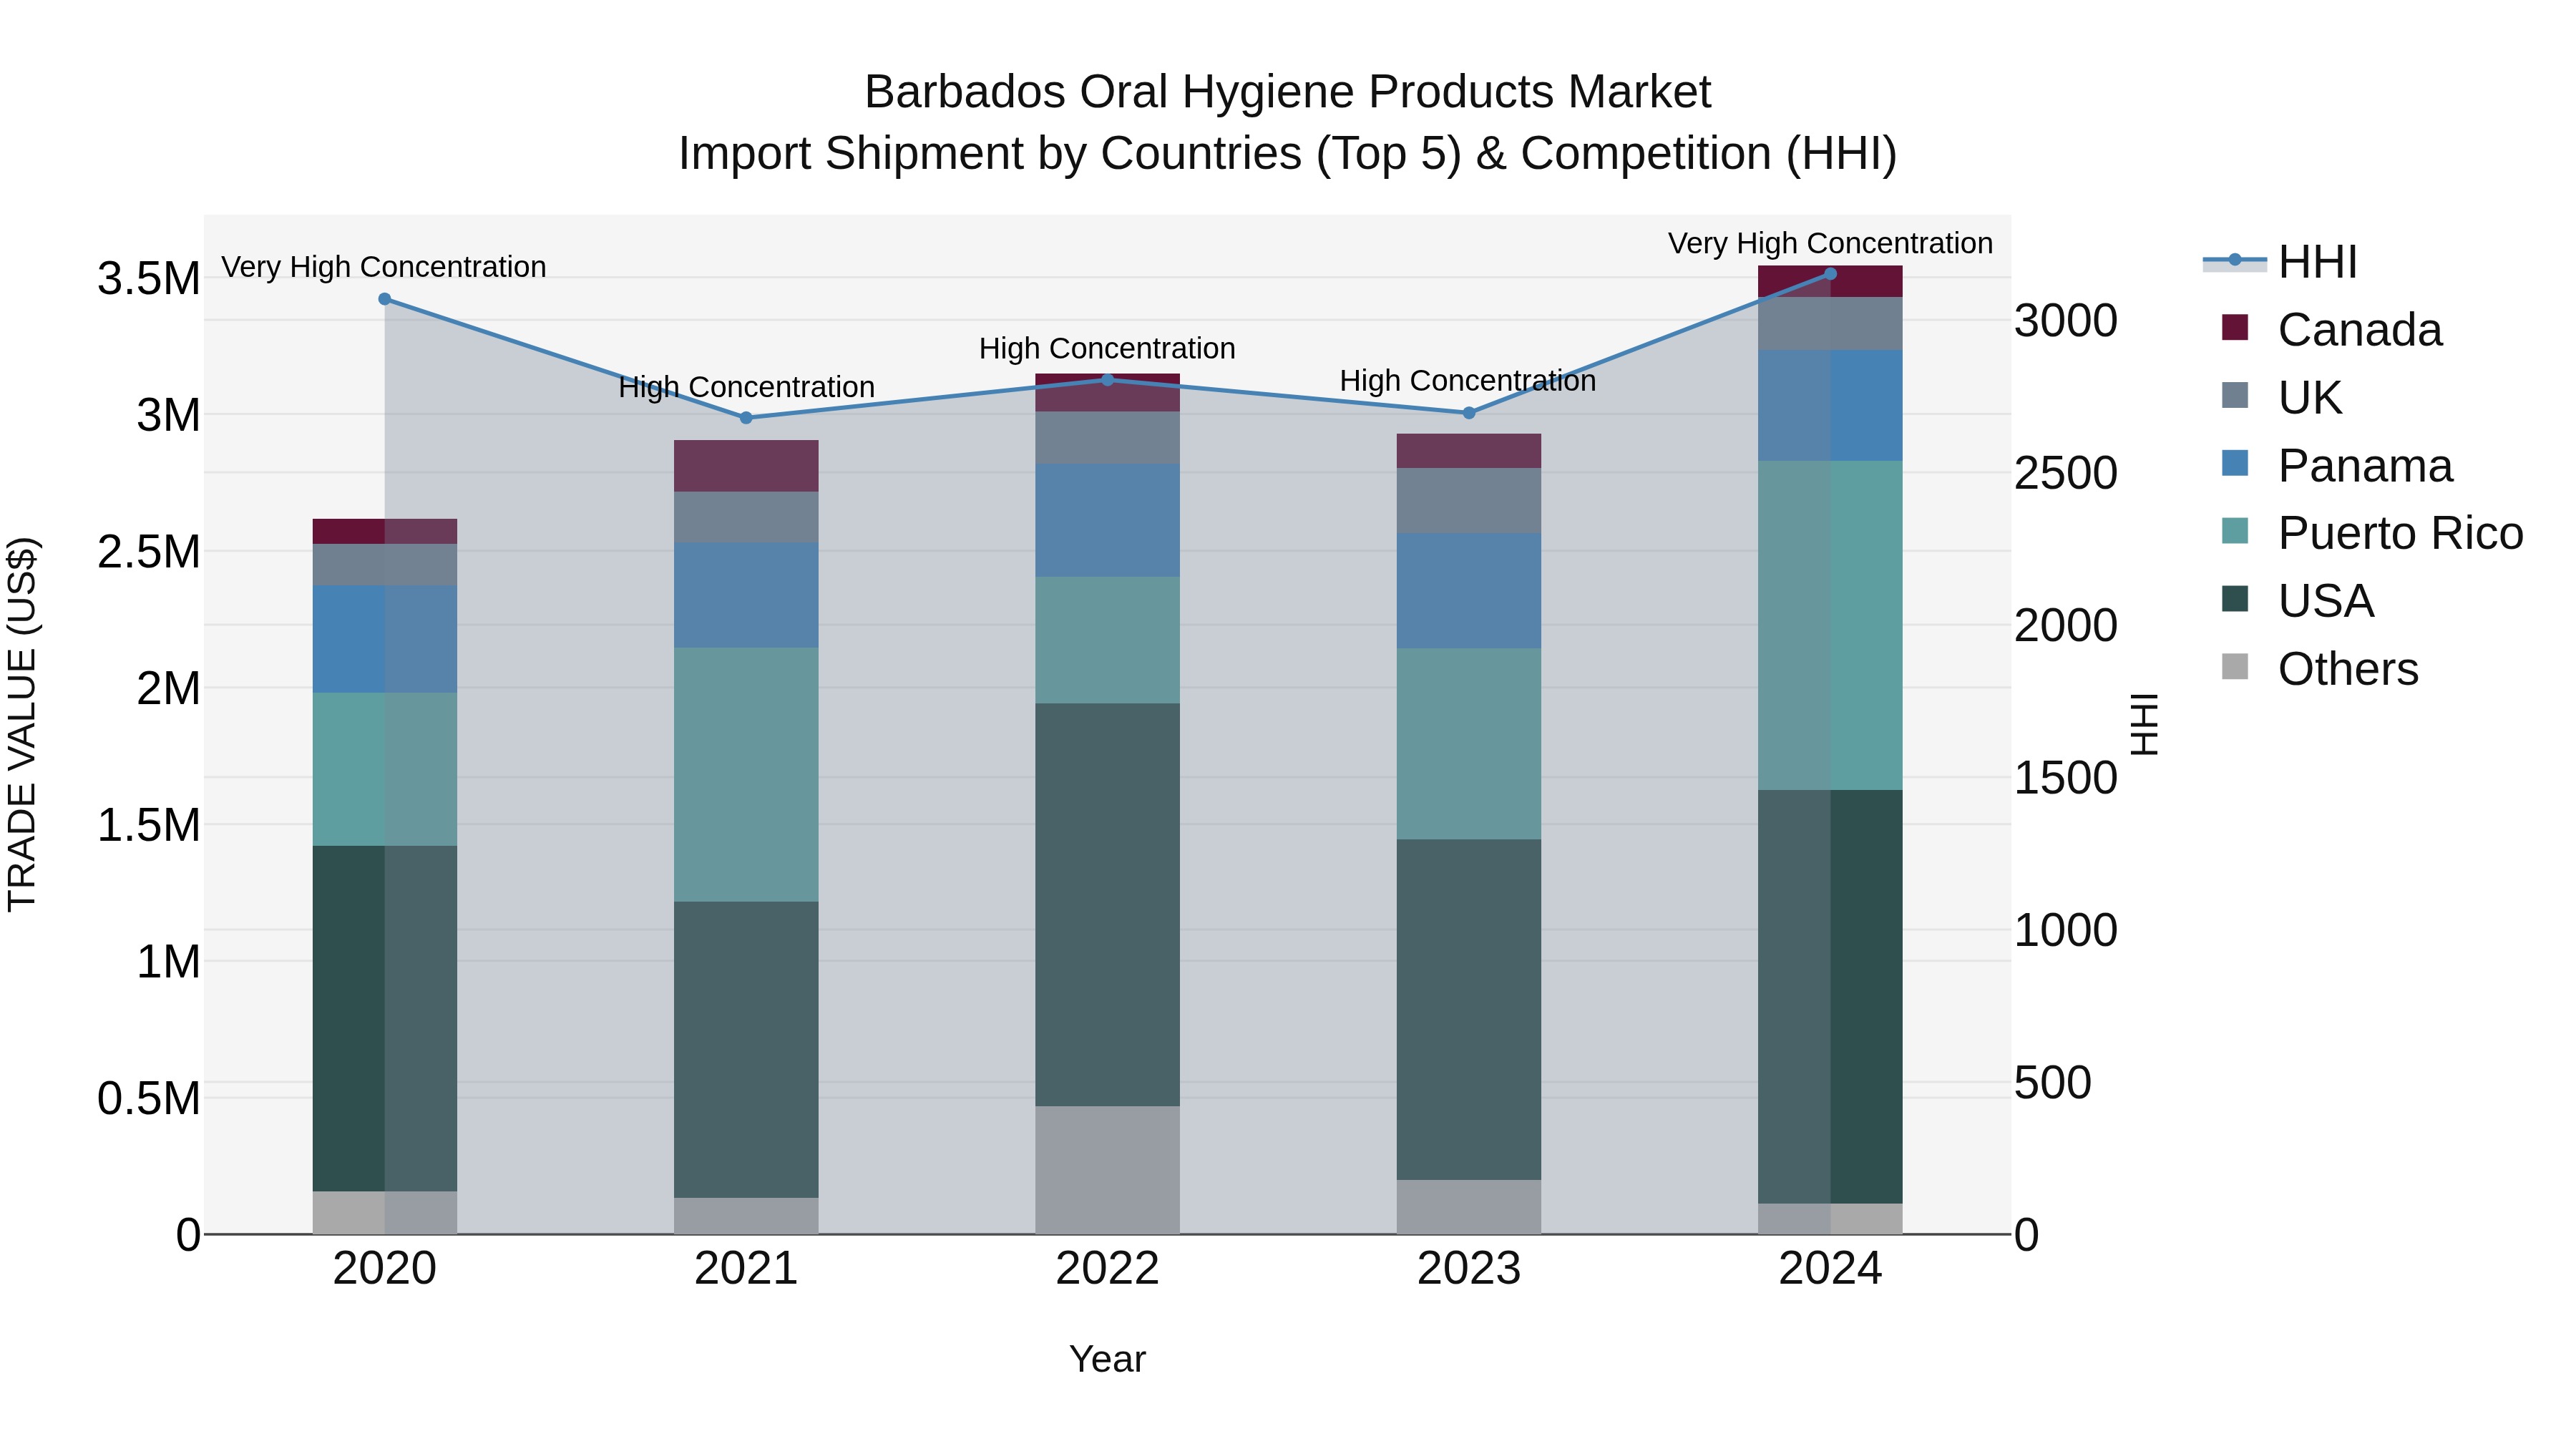Toggle the Canada legend entry
The image size is (2576, 1449).
pos(2331,330)
